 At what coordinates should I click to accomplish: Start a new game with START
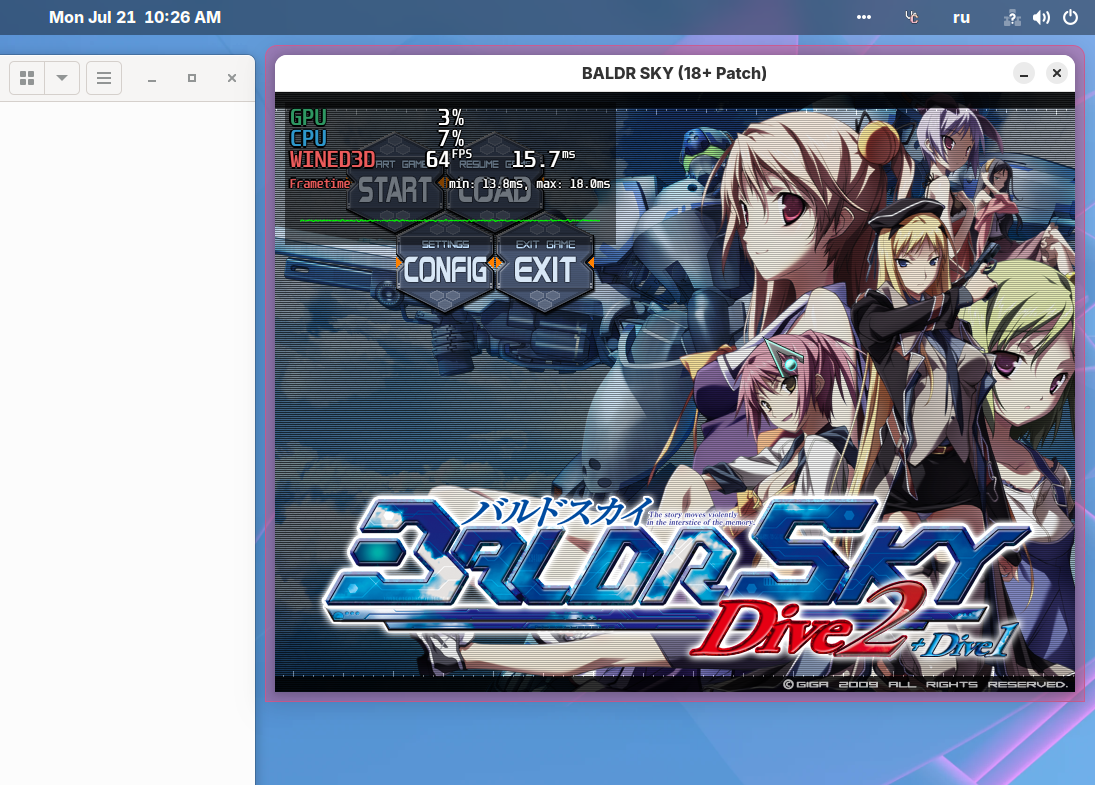(395, 190)
